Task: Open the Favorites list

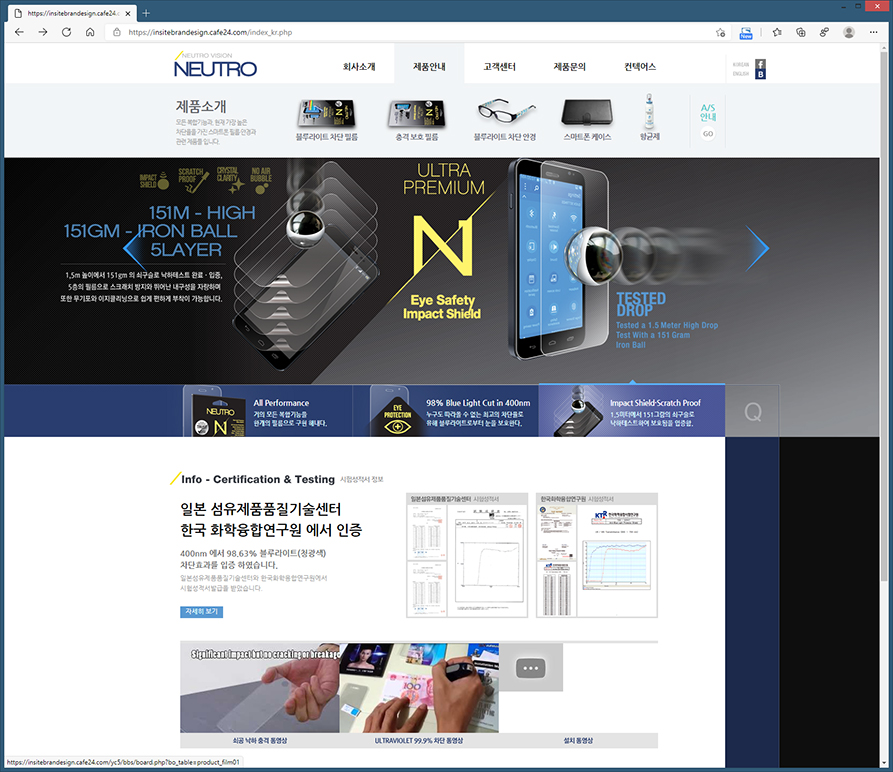Action: [x=777, y=32]
